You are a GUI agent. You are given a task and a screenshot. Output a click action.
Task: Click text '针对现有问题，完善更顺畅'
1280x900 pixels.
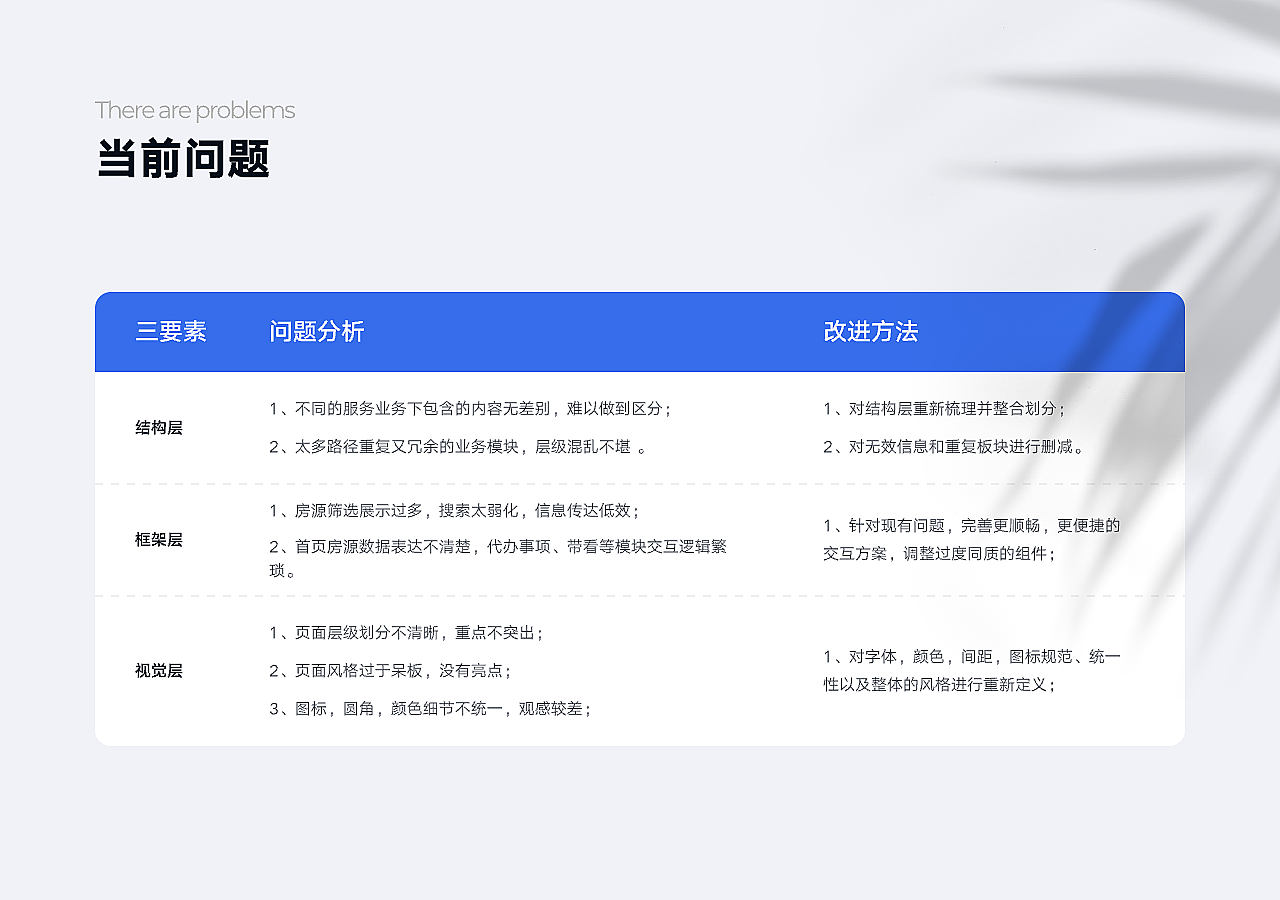[x=945, y=525]
